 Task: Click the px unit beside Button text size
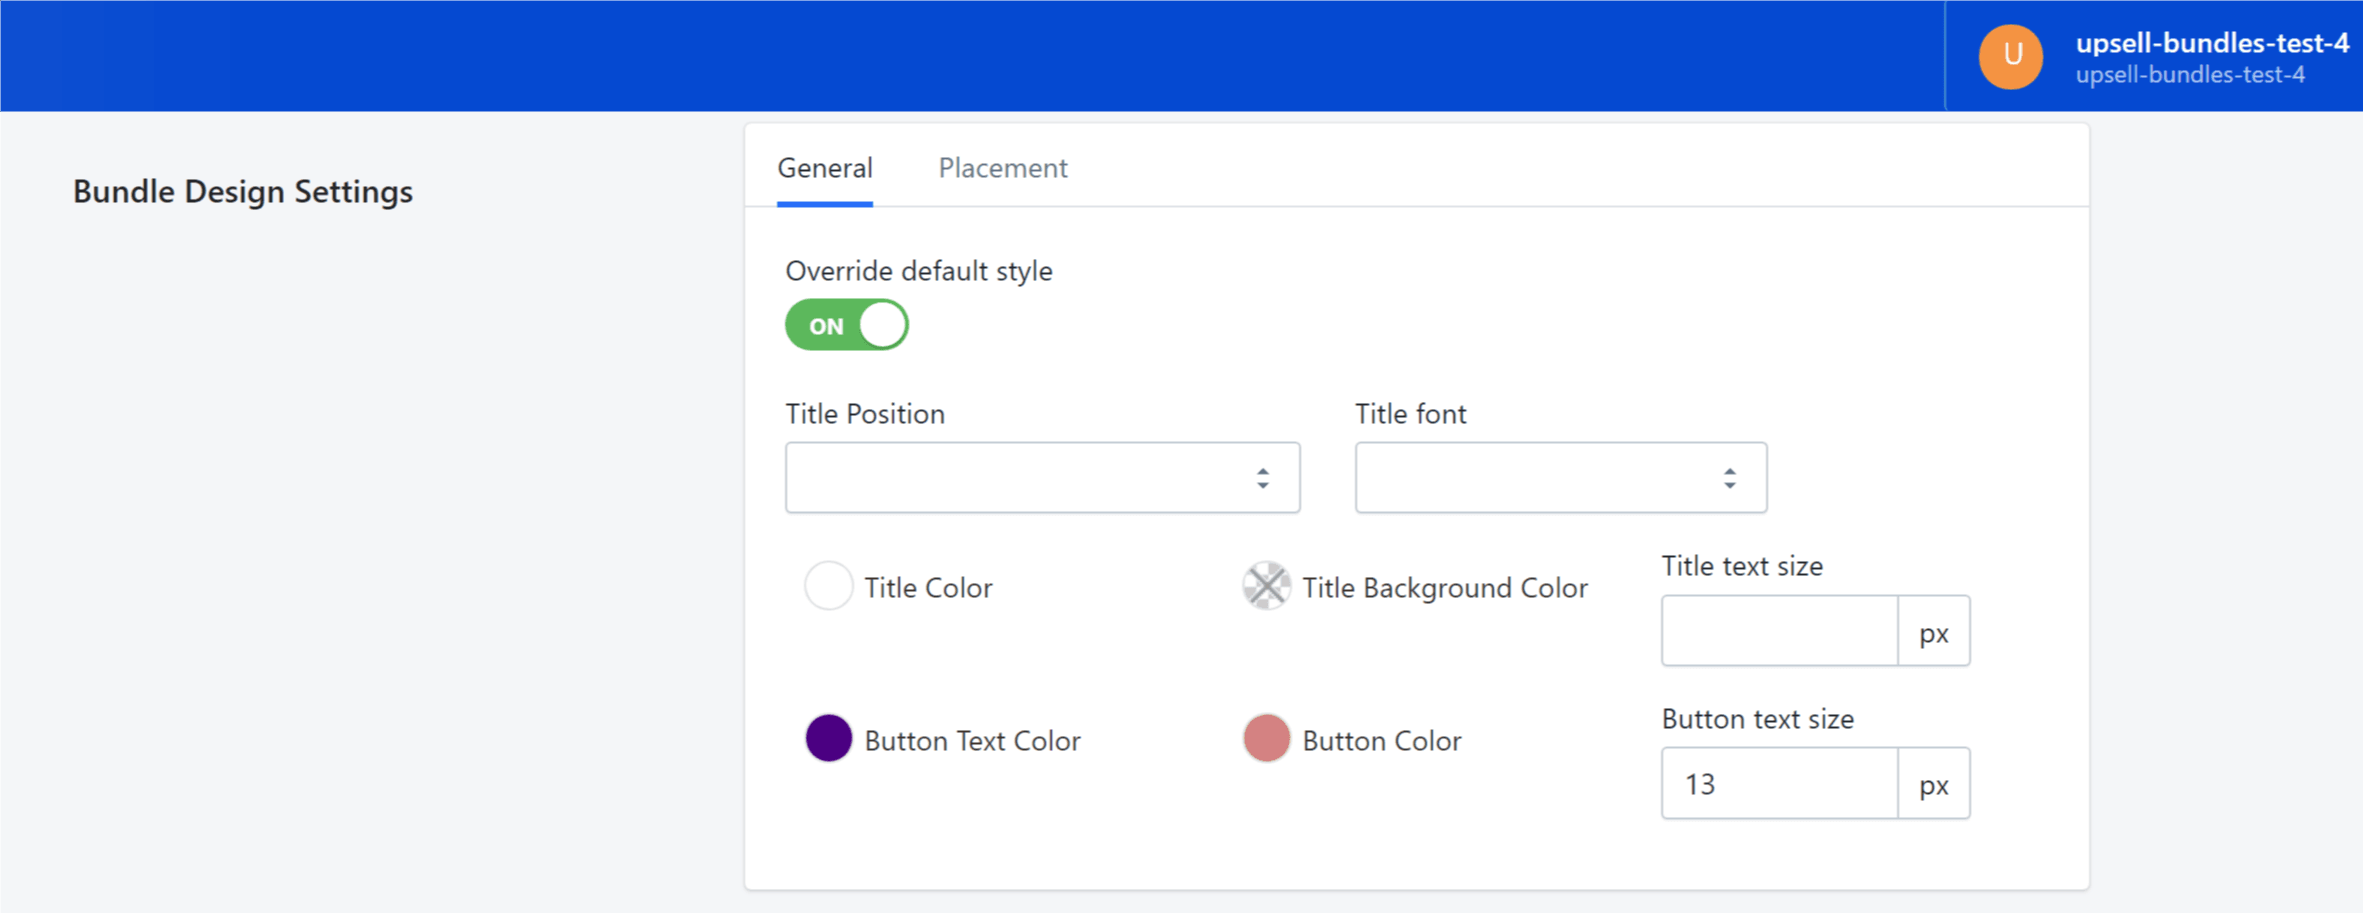1933,785
